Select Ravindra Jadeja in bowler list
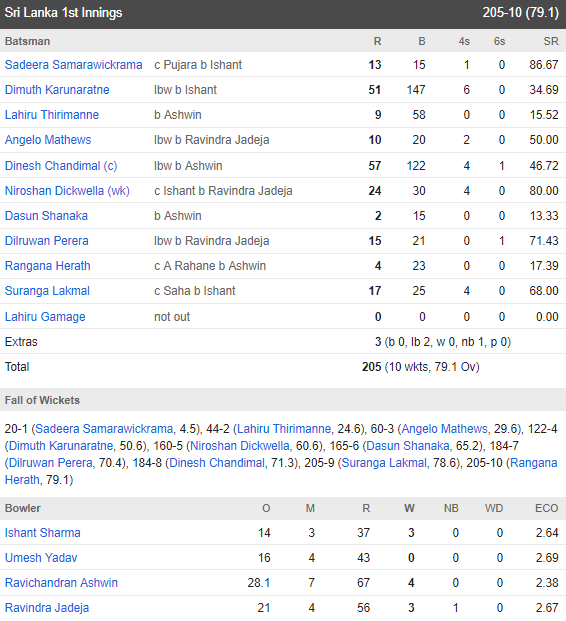 coord(47,608)
